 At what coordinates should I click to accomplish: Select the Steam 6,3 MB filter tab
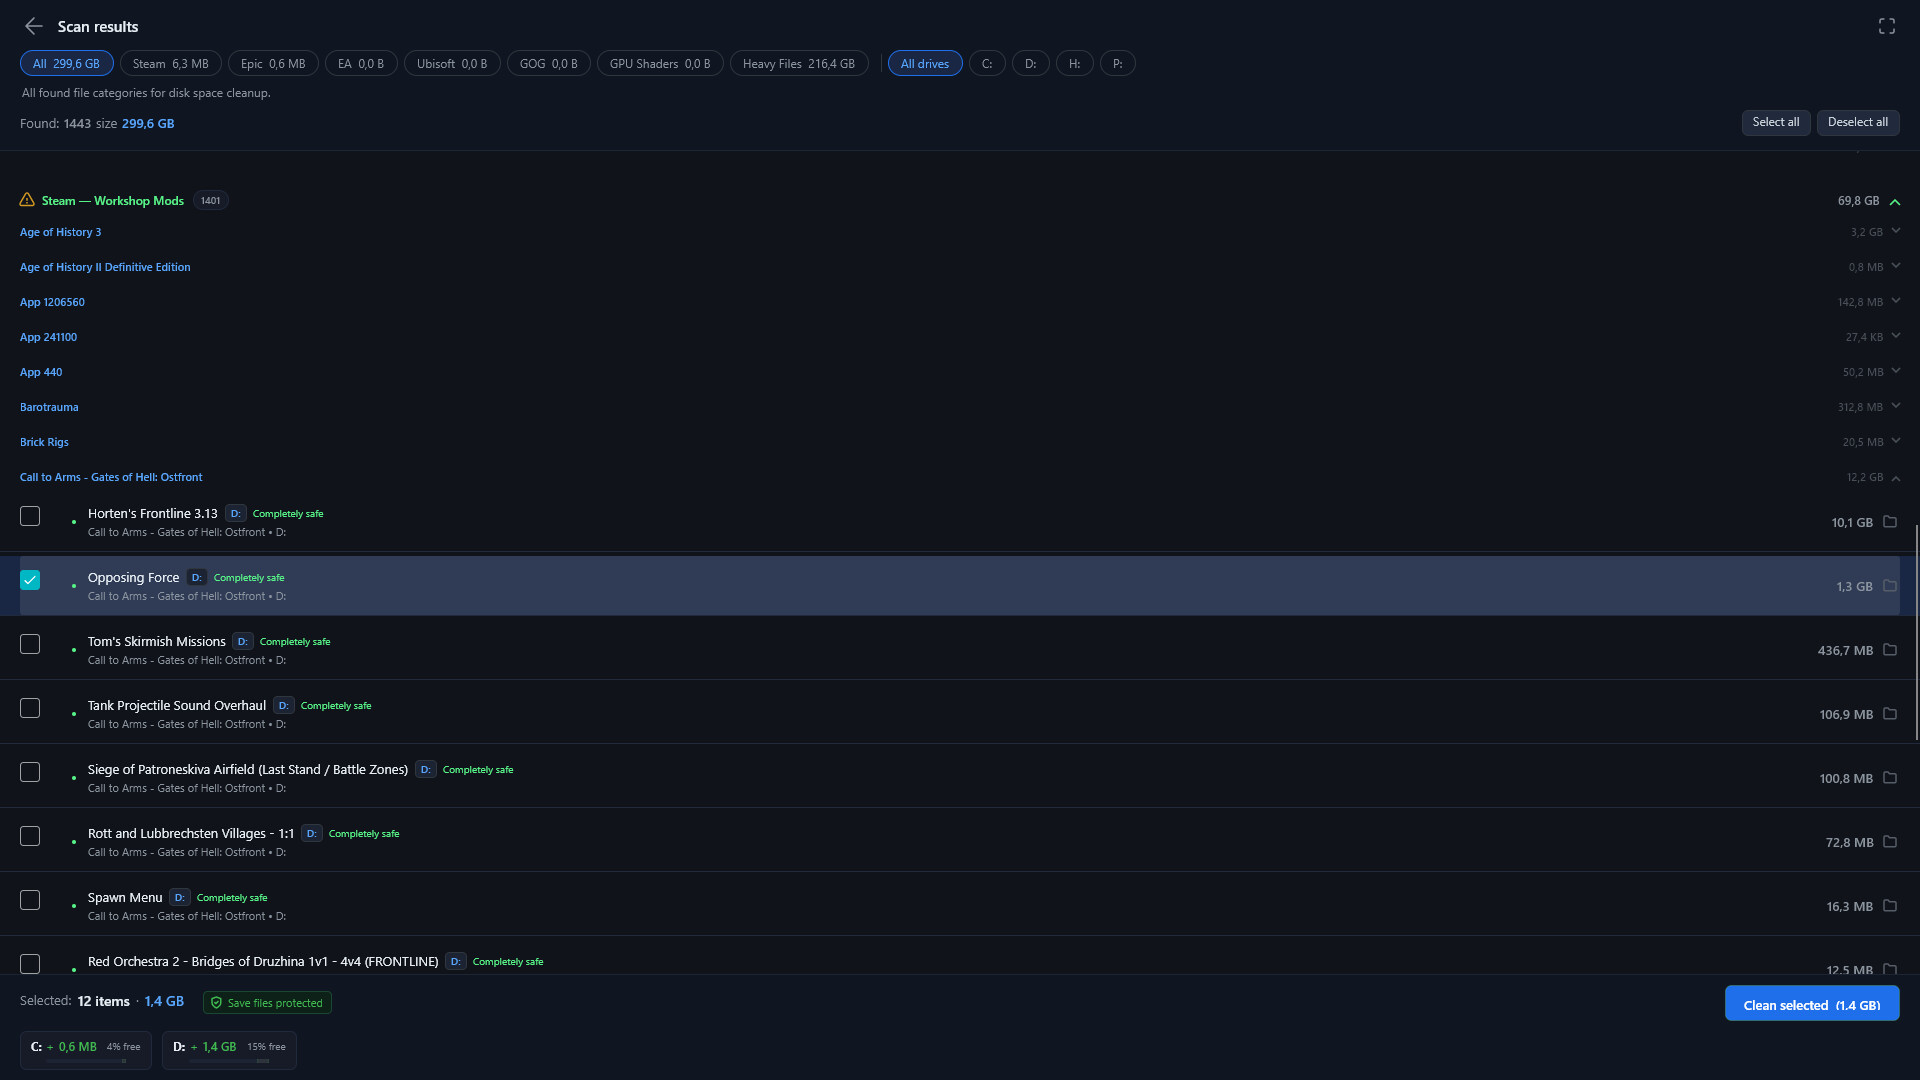tap(171, 63)
